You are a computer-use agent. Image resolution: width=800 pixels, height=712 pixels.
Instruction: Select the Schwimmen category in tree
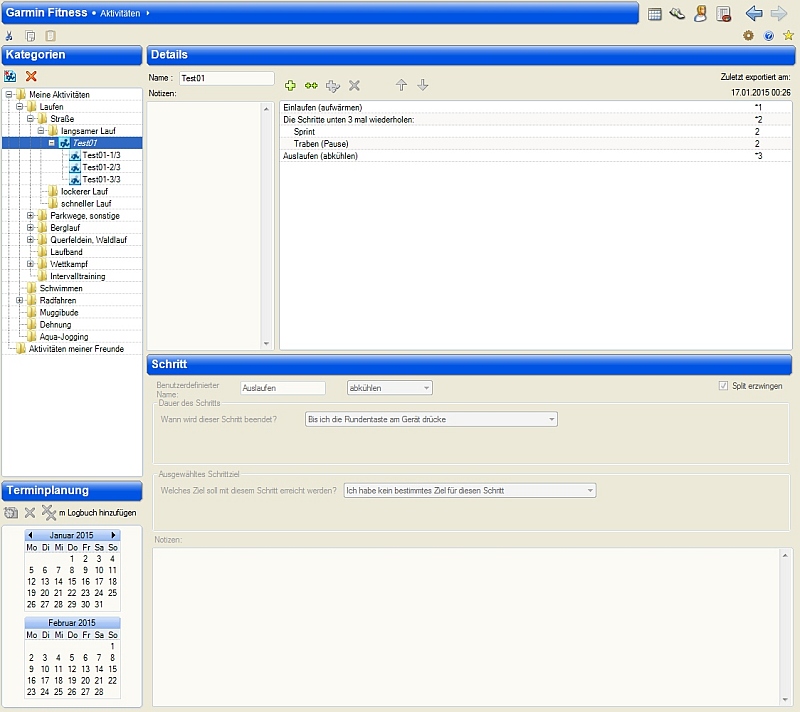point(61,288)
